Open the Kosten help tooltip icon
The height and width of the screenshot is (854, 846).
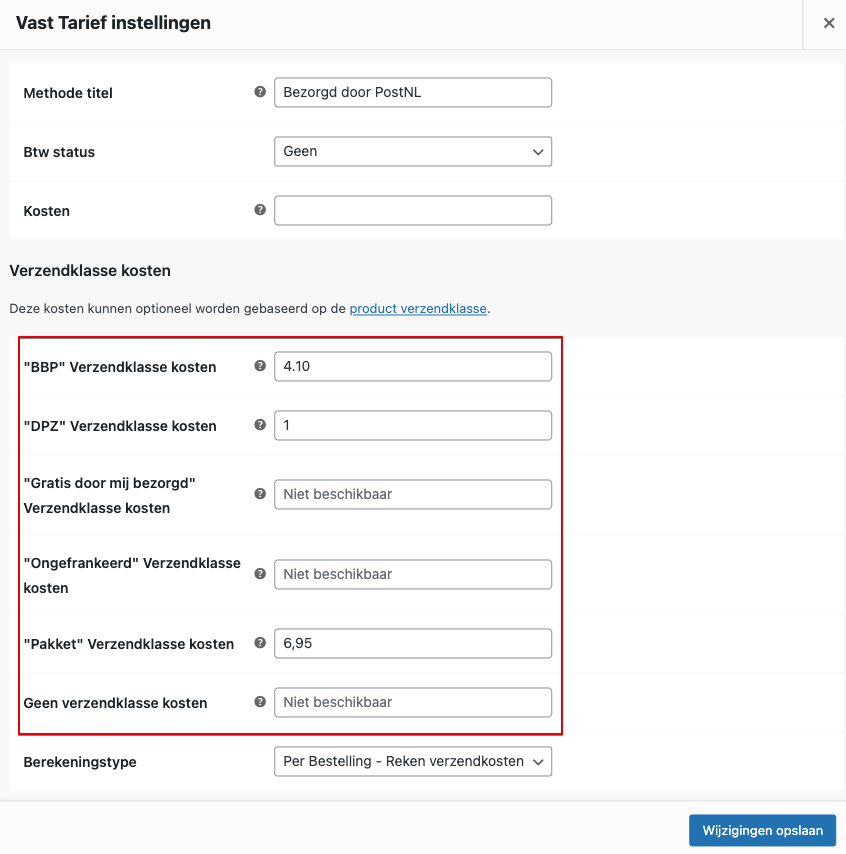click(x=260, y=211)
